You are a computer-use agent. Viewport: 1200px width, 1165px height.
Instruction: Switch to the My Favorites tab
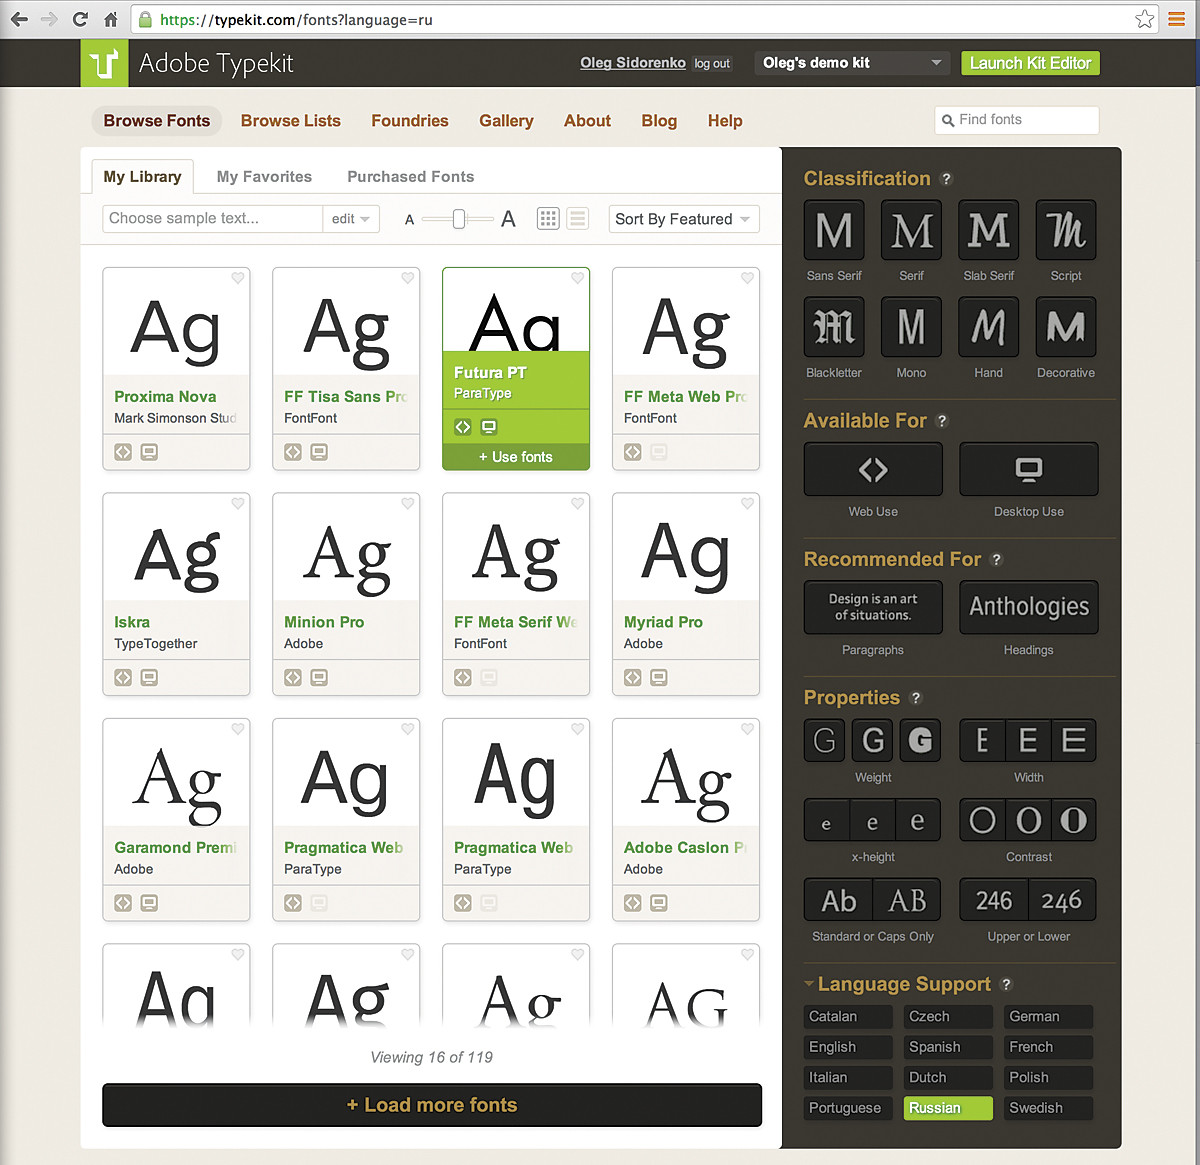pos(264,177)
